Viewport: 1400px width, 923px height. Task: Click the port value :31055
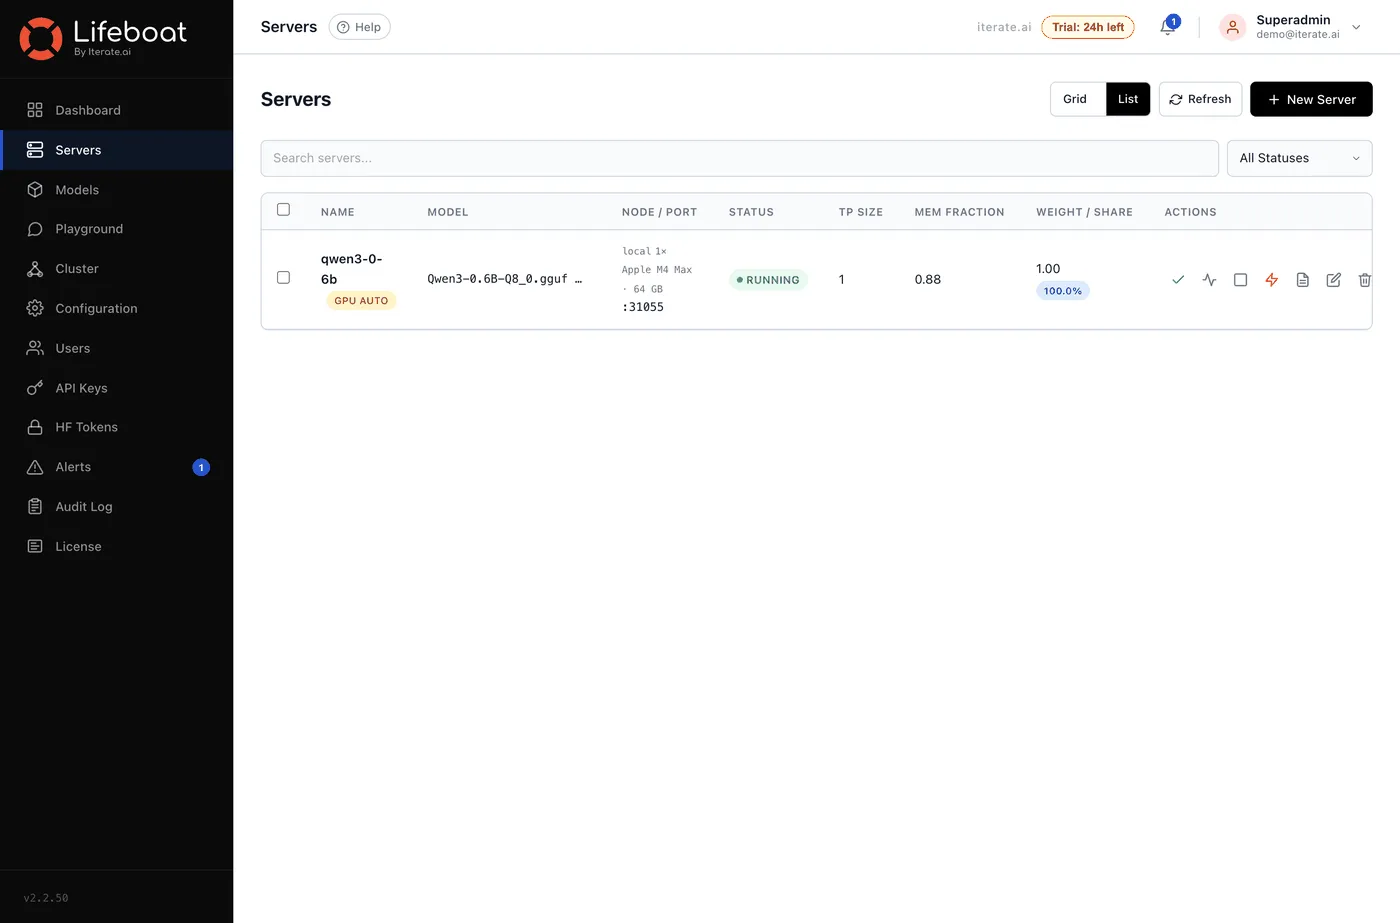(x=643, y=307)
